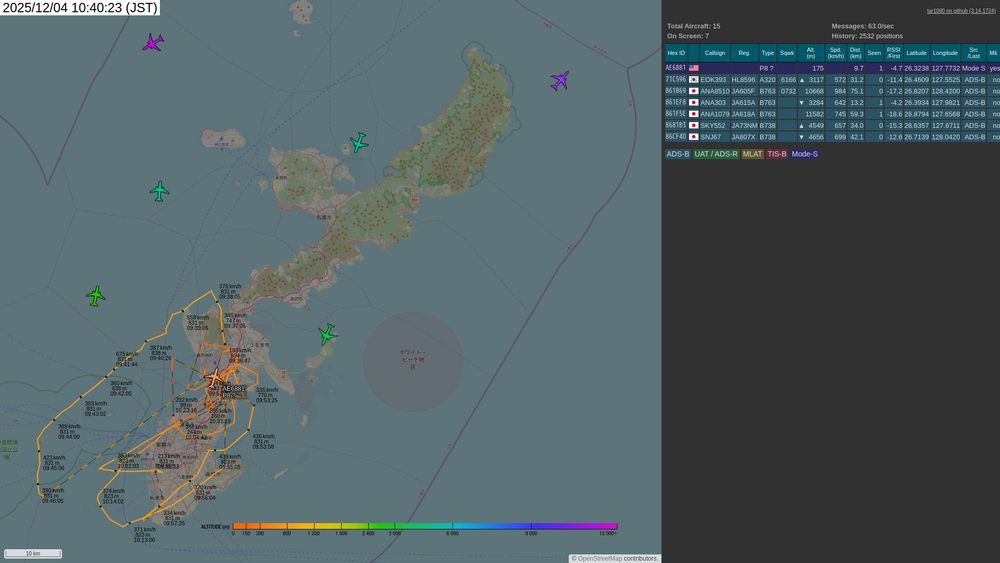1000x563 pixels.
Task: Sort table by RSSI column
Action: pos(893,53)
